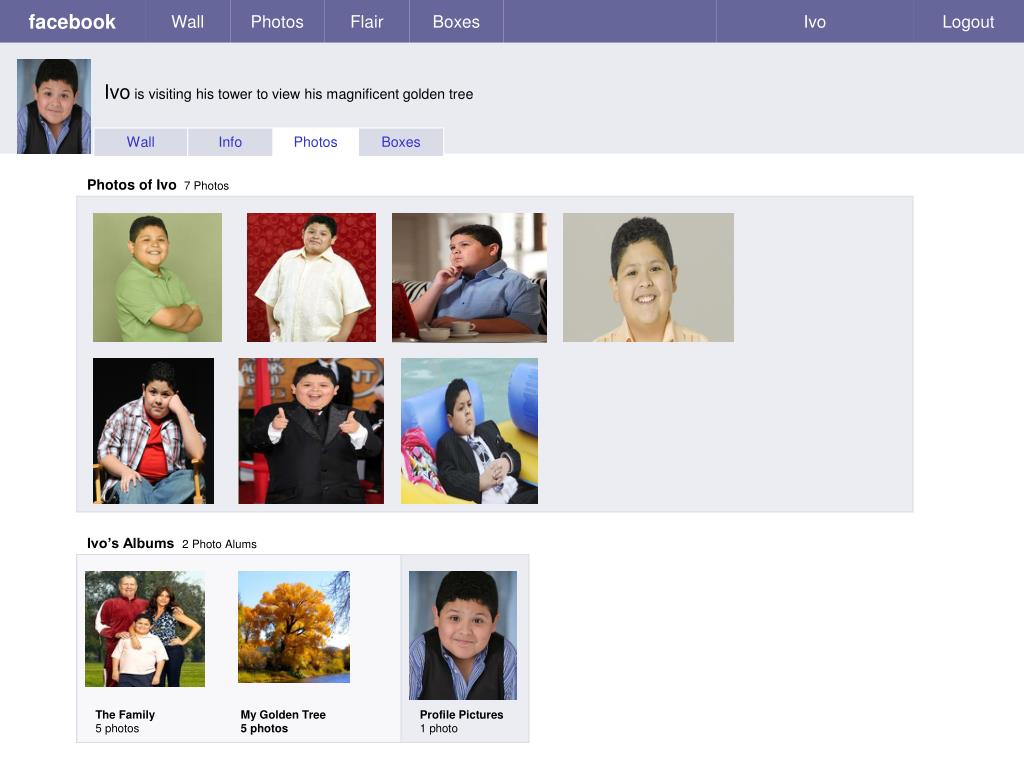Click '5 photos' under The Family
1024x768 pixels.
click(118, 728)
